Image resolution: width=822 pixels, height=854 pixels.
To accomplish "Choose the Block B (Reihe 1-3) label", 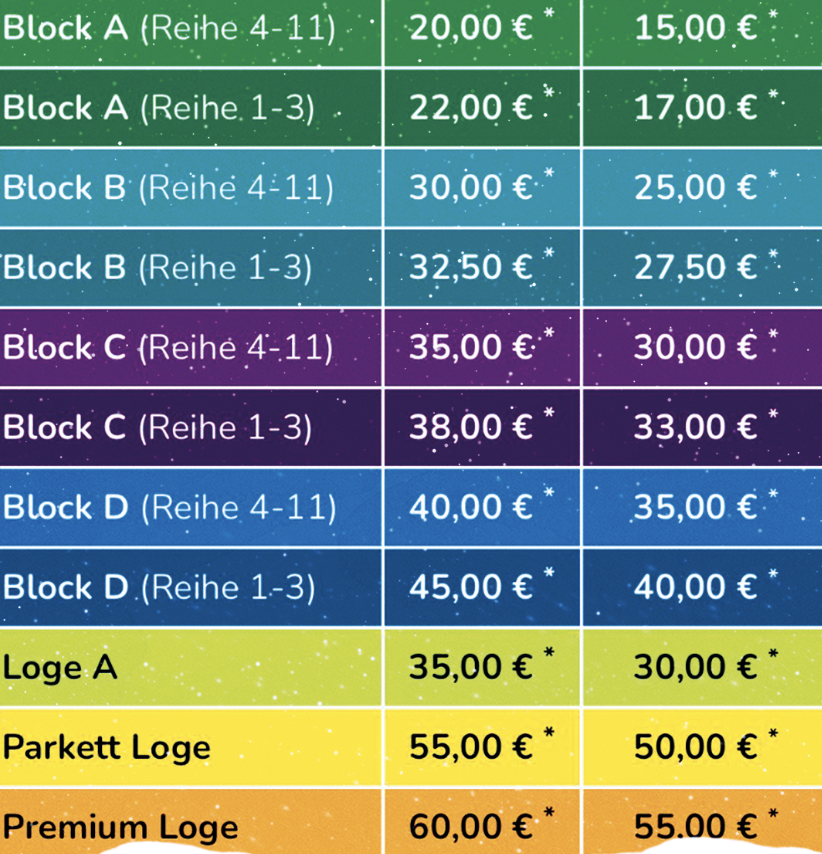I will click(157, 267).
